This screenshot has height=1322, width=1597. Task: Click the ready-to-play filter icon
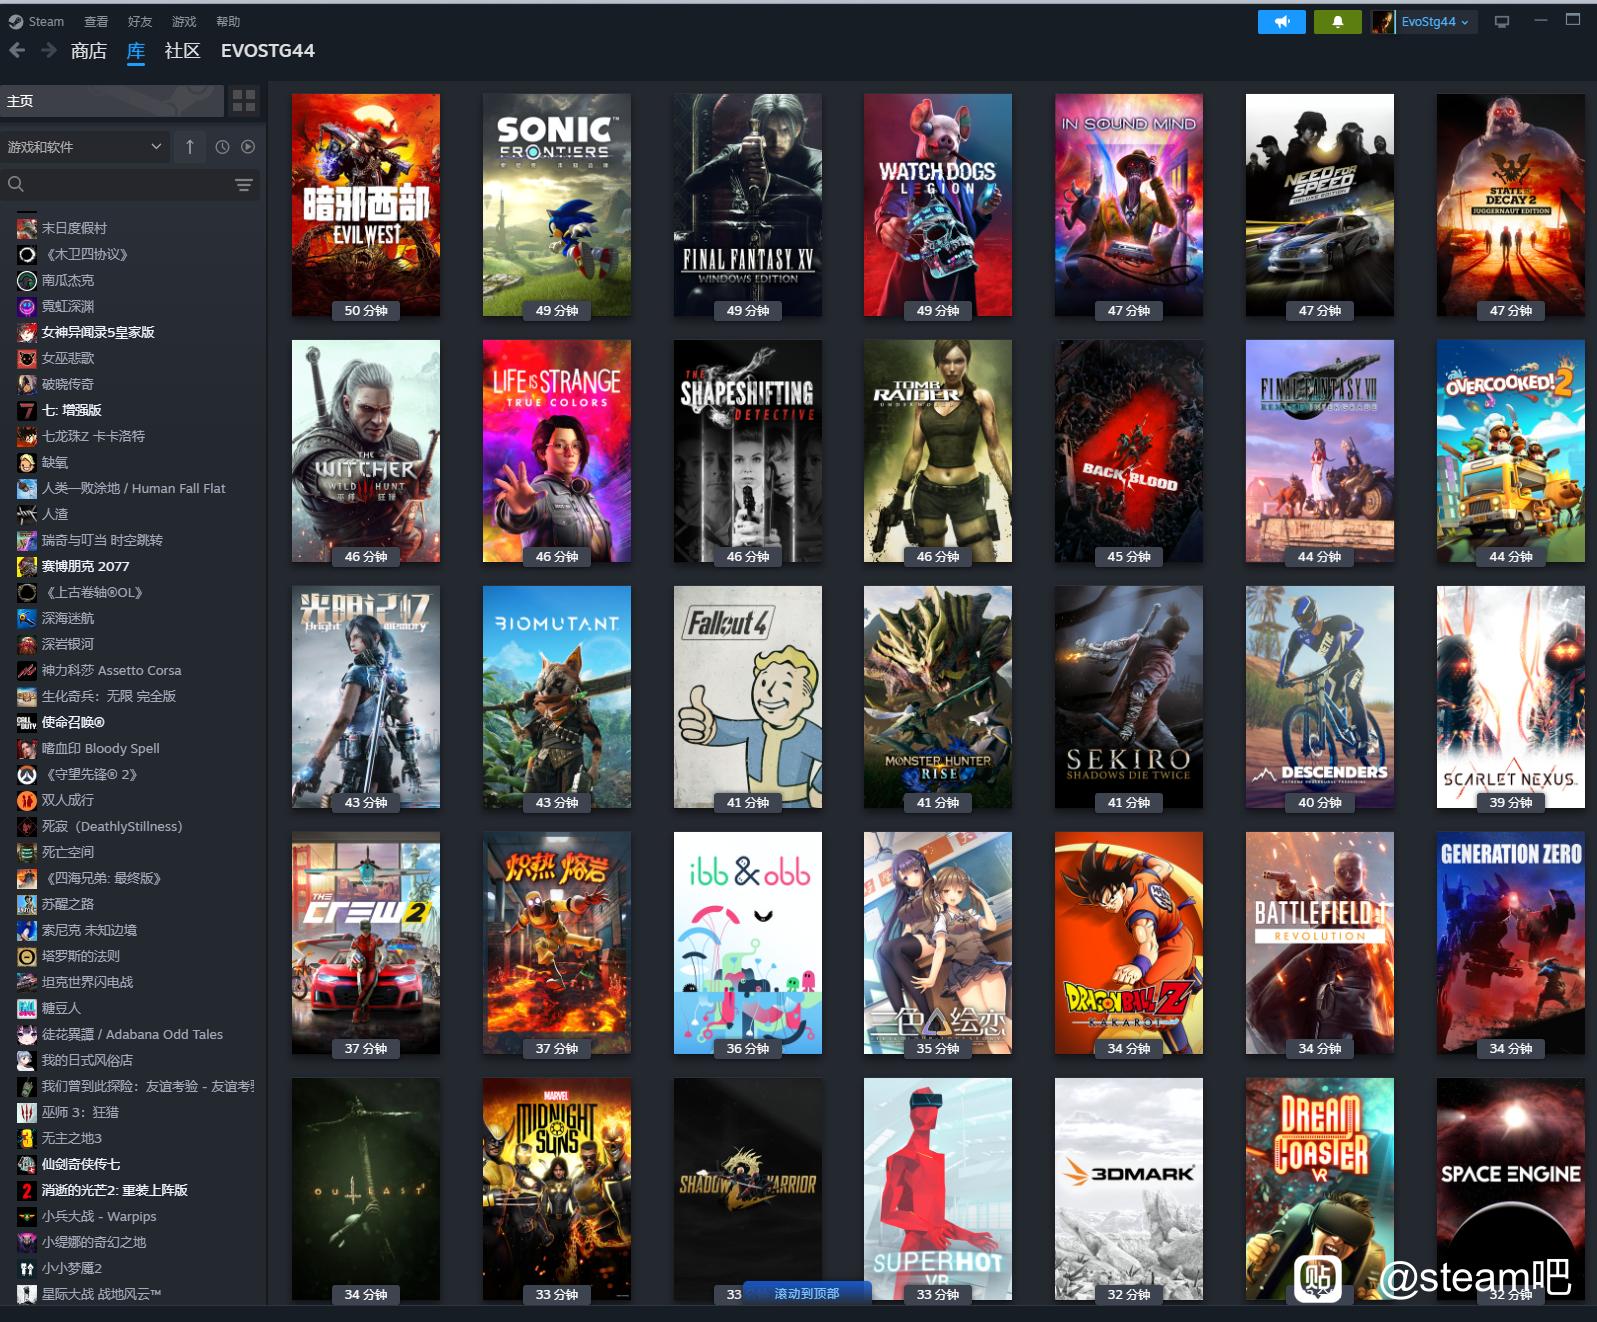pos(248,147)
